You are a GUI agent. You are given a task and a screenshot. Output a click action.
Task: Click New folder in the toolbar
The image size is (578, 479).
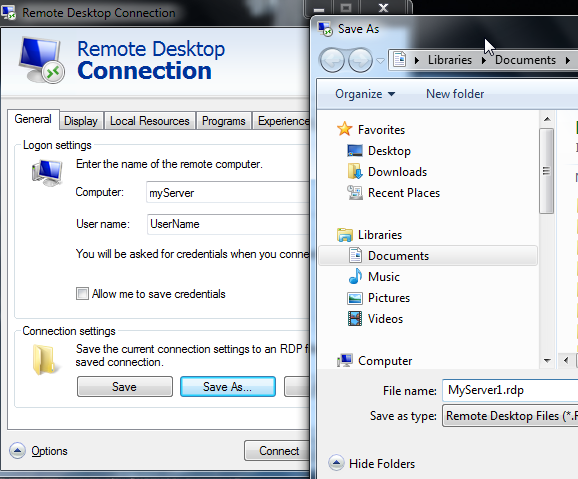pyautogui.click(x=455, y=94)
